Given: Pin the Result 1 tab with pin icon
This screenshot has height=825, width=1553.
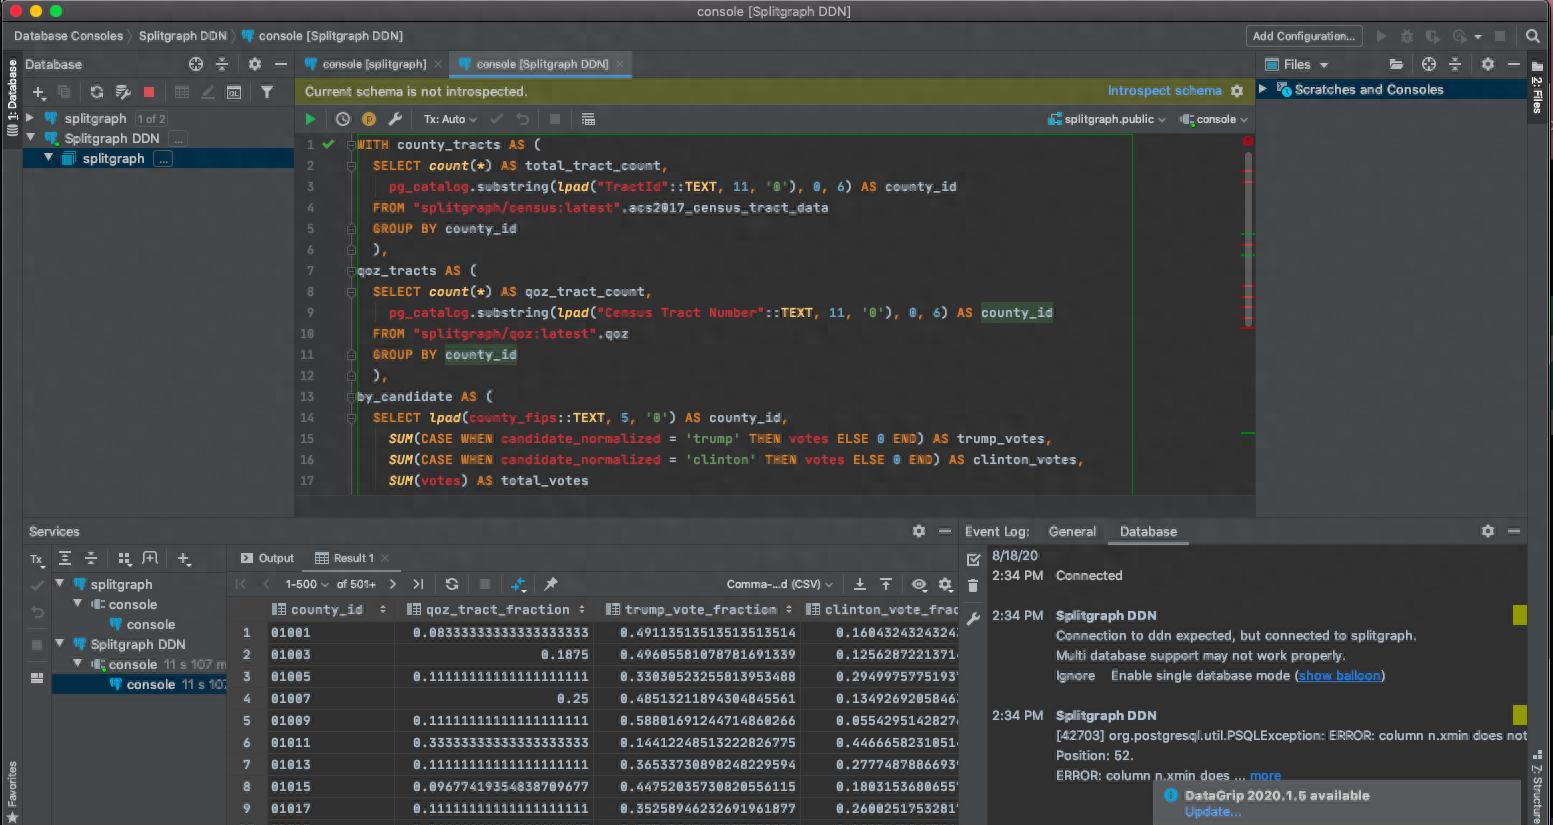Looking at the screenshot, I should [551, 584].
